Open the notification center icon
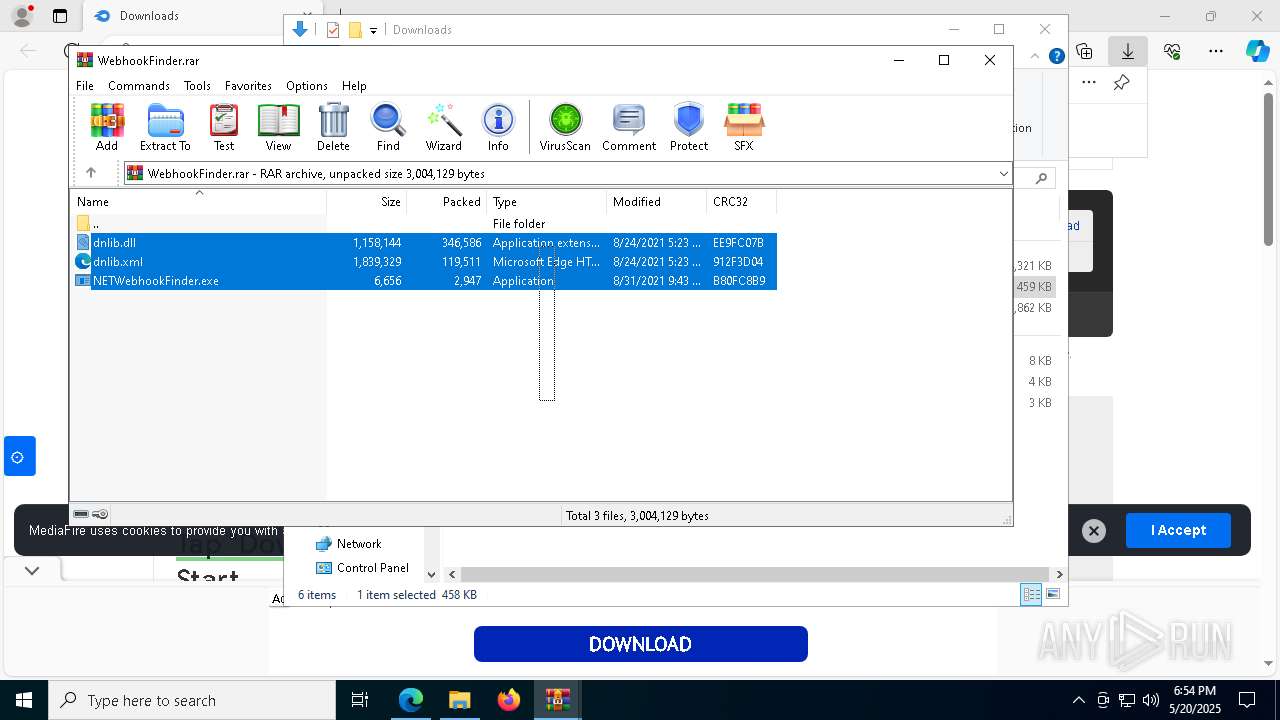Image resolution: width=1280 pixels, height=720 pixels. (x=1247, y=700)
